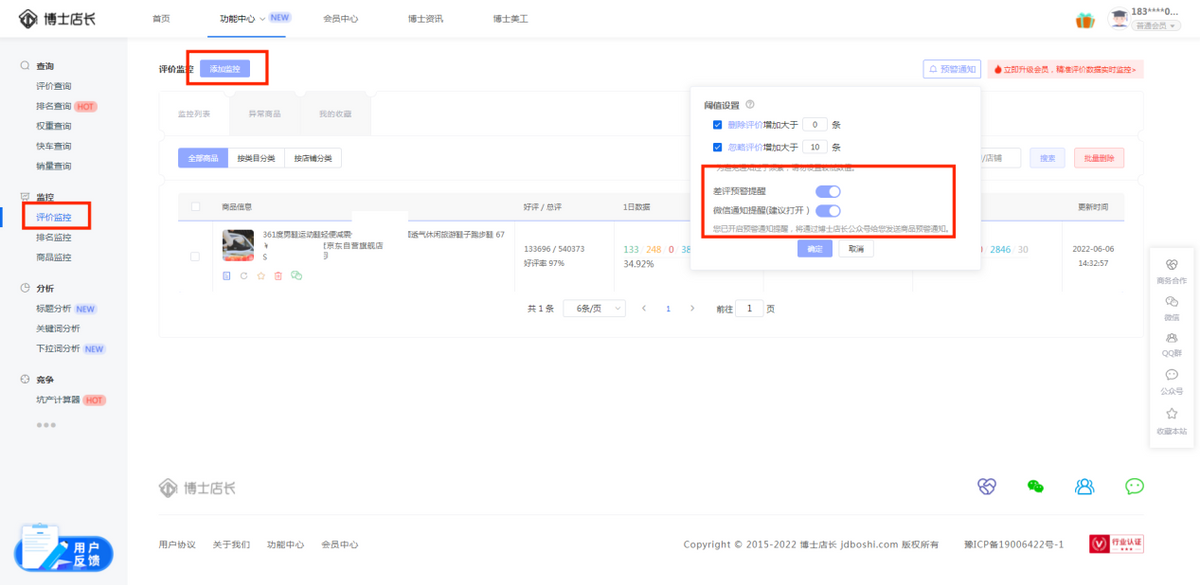
Task: Select the 按店铺分类 filter tab
Action: [x=313, y=158]
